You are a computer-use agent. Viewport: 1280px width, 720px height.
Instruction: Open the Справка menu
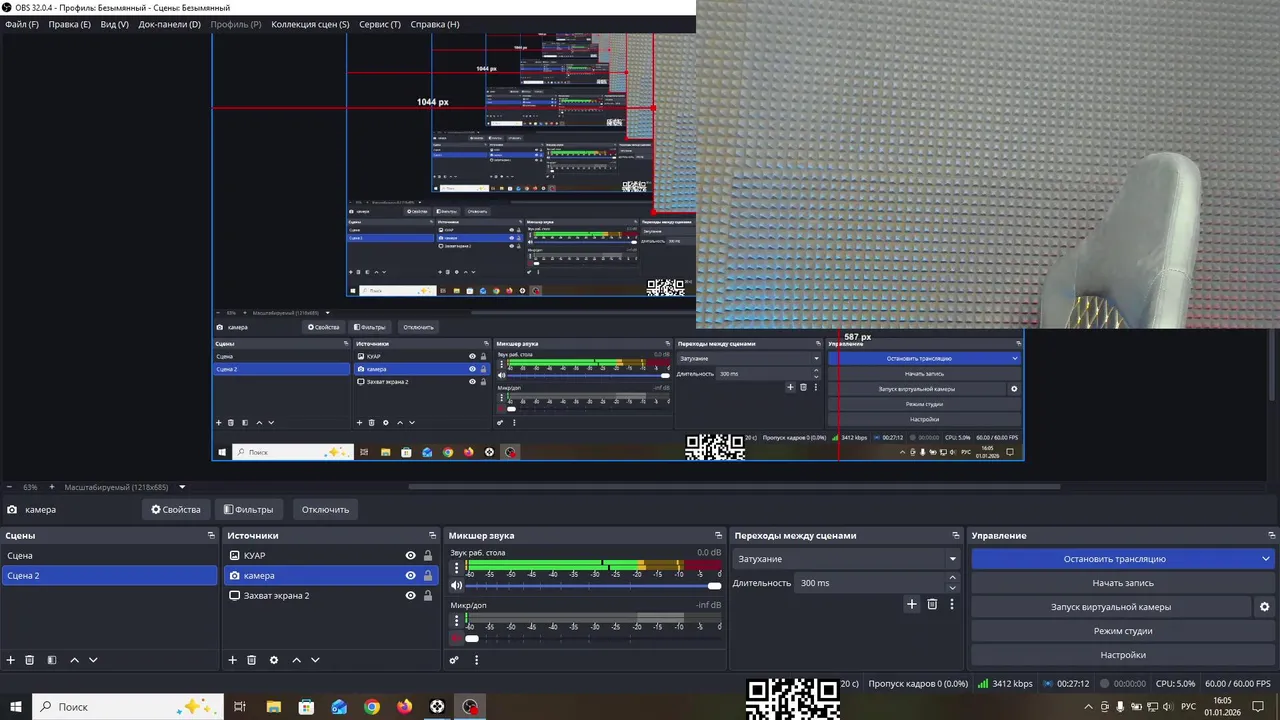435,24
